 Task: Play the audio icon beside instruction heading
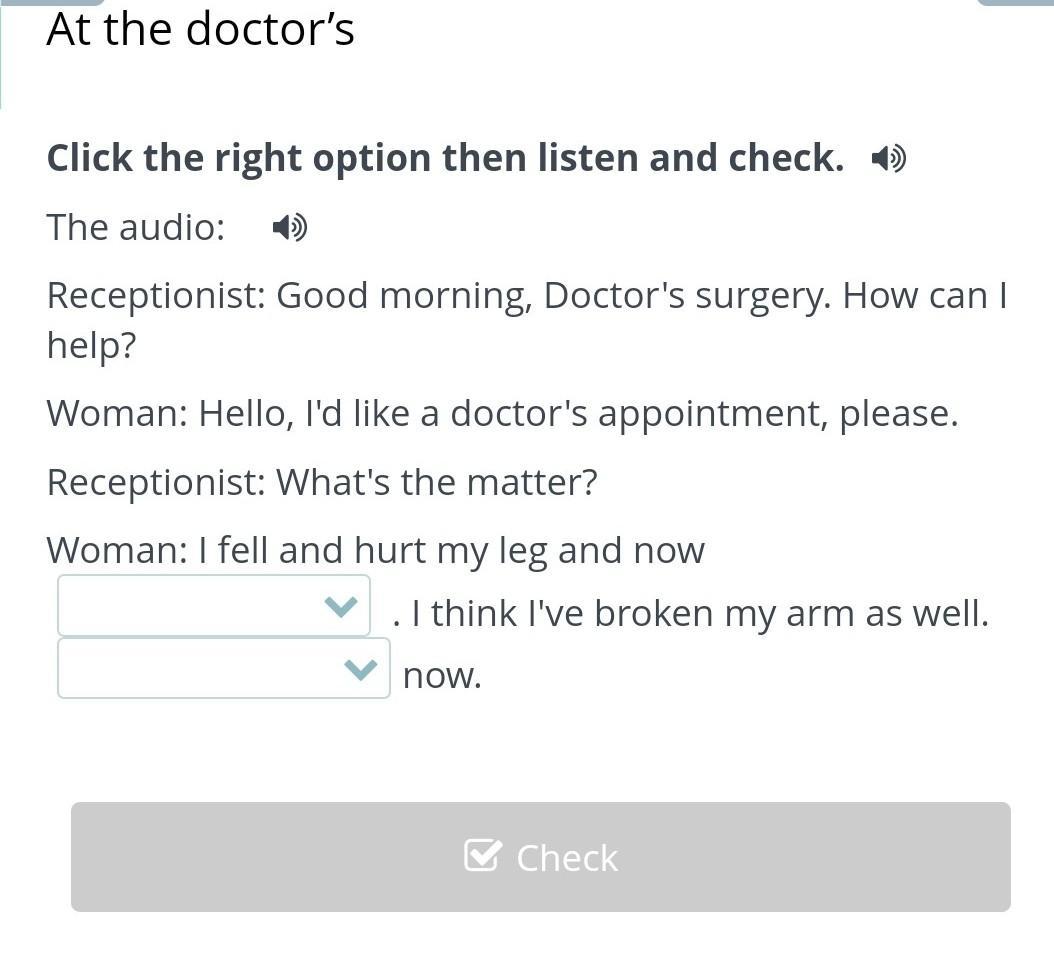click(888, 158)
